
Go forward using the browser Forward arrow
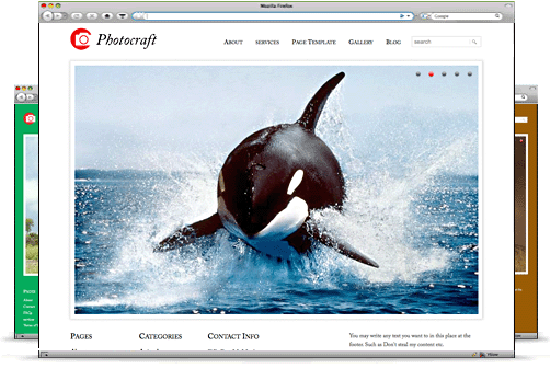(x=59, y=16)
